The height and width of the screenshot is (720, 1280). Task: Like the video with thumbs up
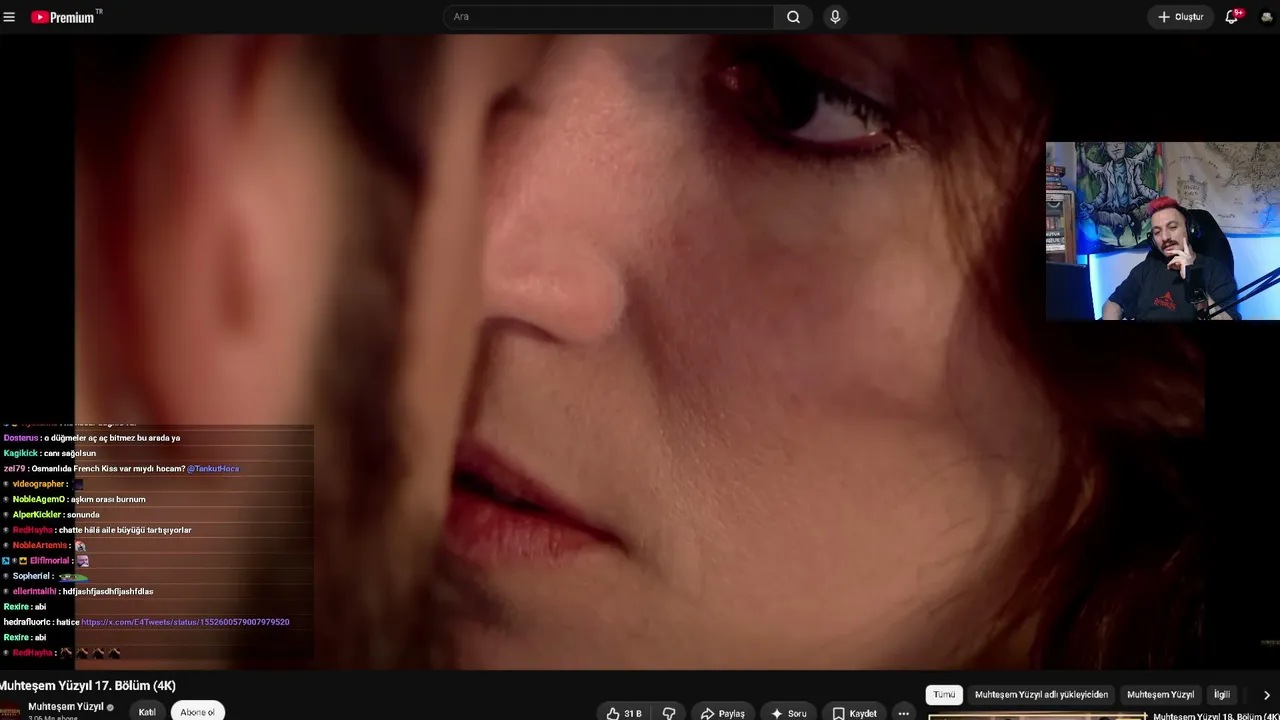[625, 713]
